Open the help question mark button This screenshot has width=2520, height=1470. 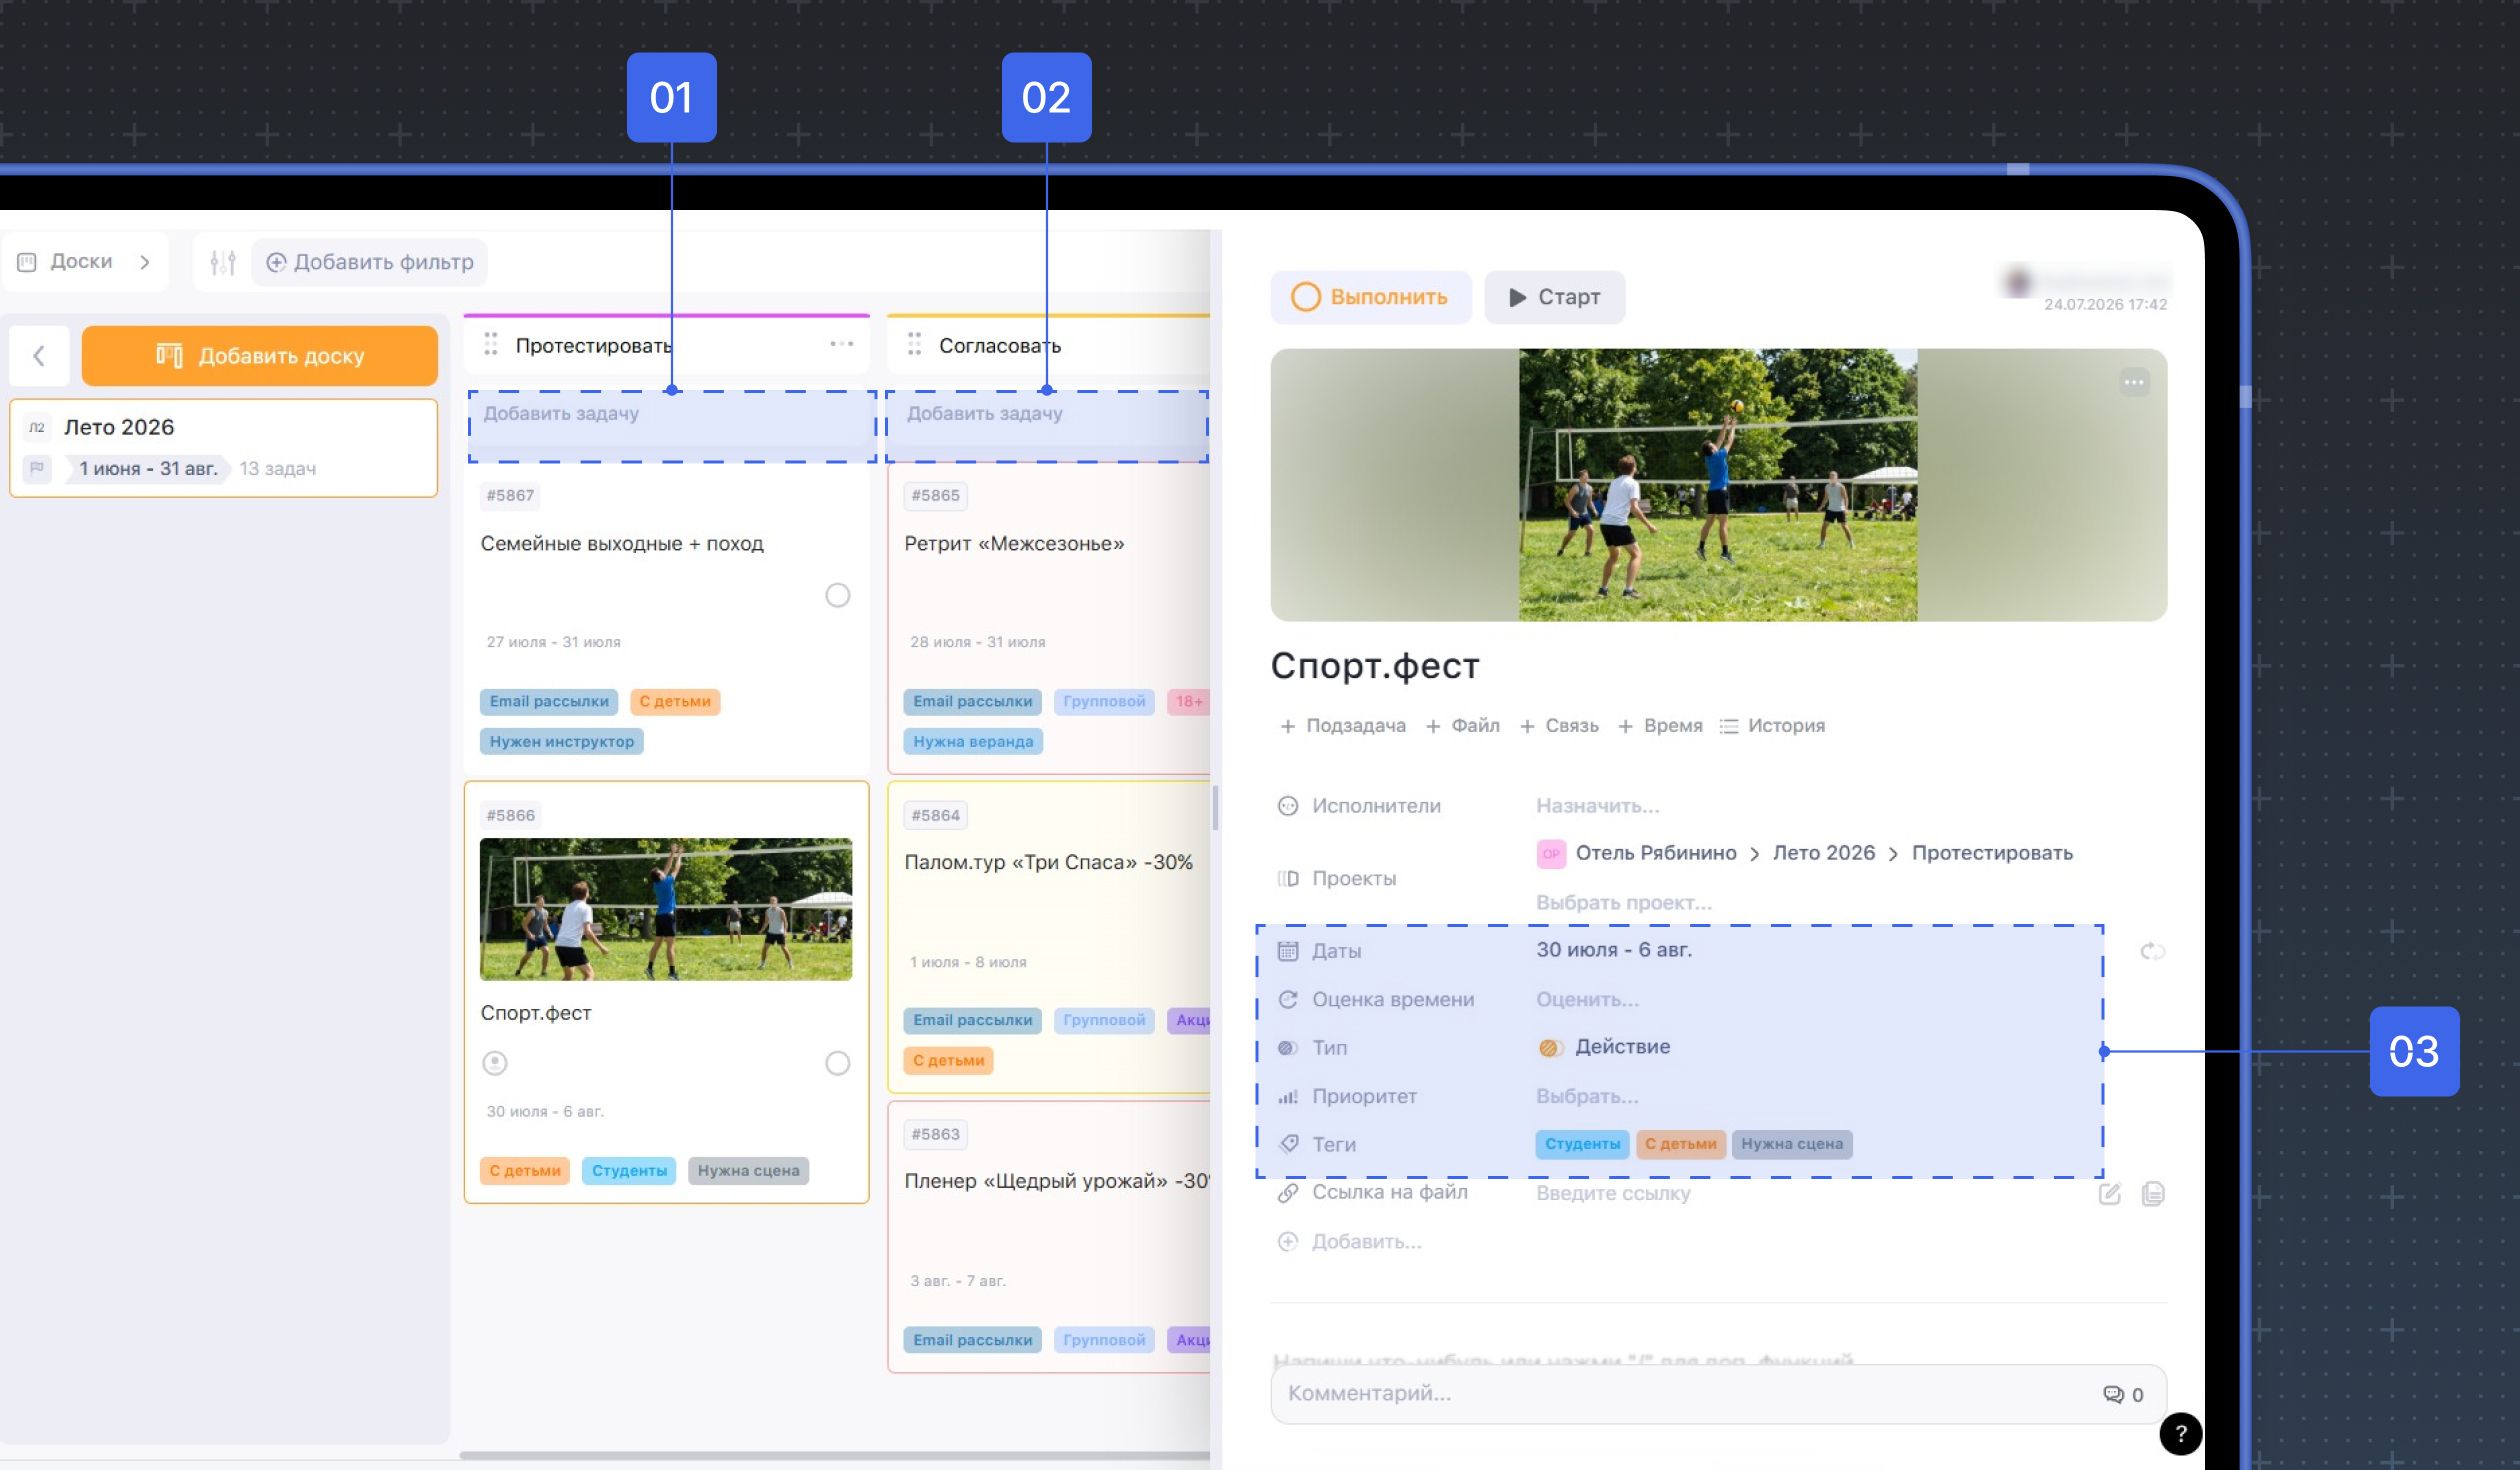click(x=2180, y=1433)
